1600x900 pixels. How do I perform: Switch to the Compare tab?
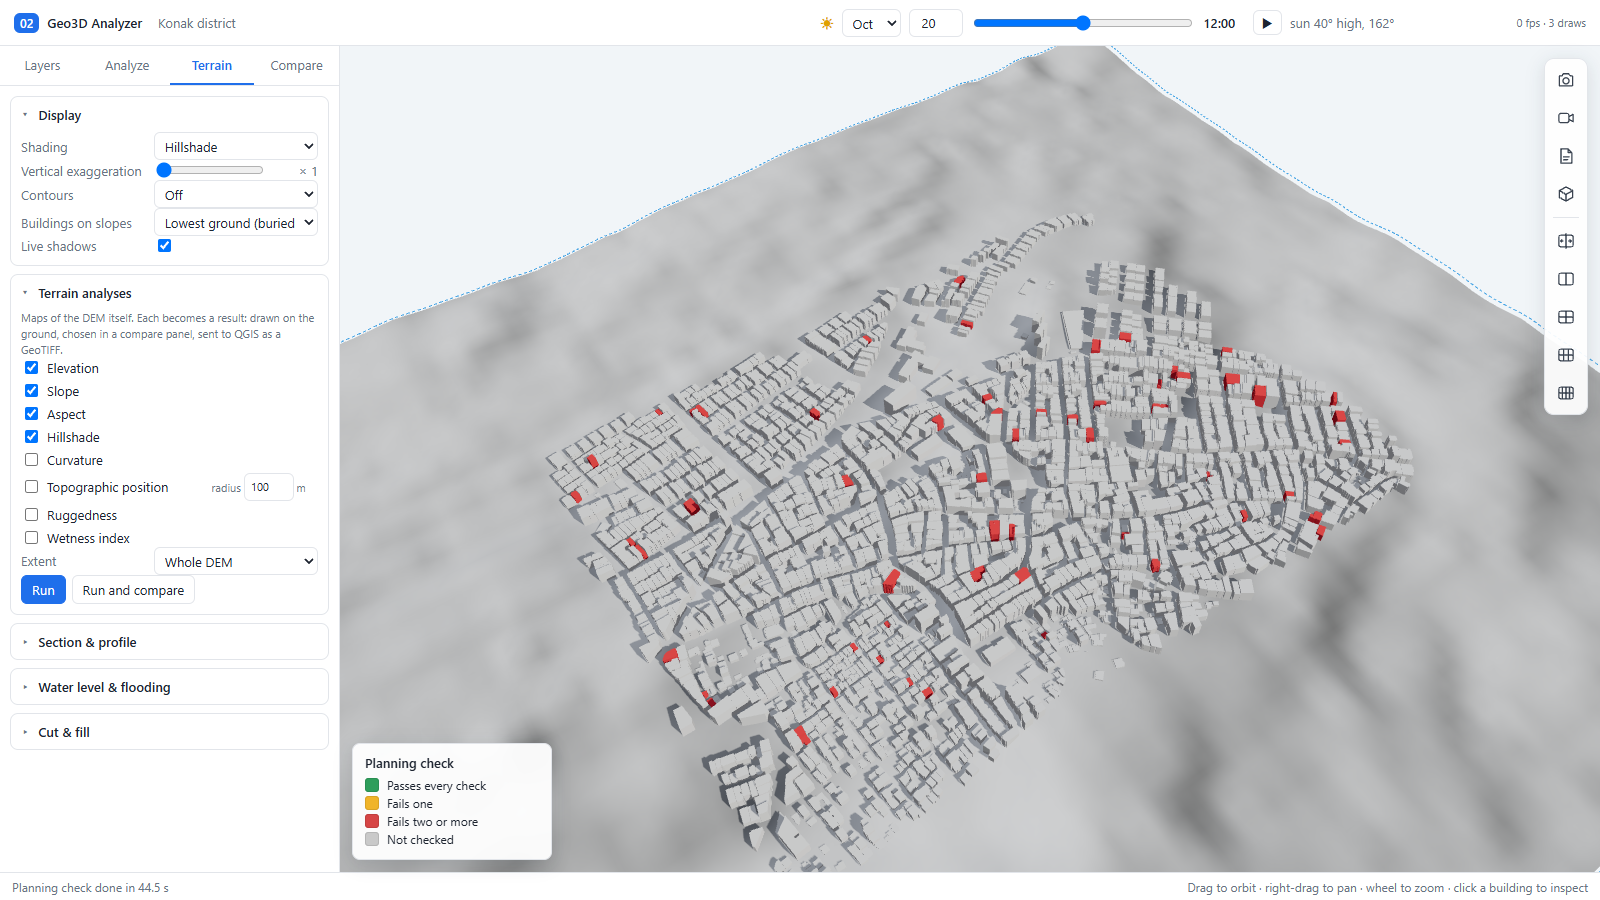click(x=297, y=65)
